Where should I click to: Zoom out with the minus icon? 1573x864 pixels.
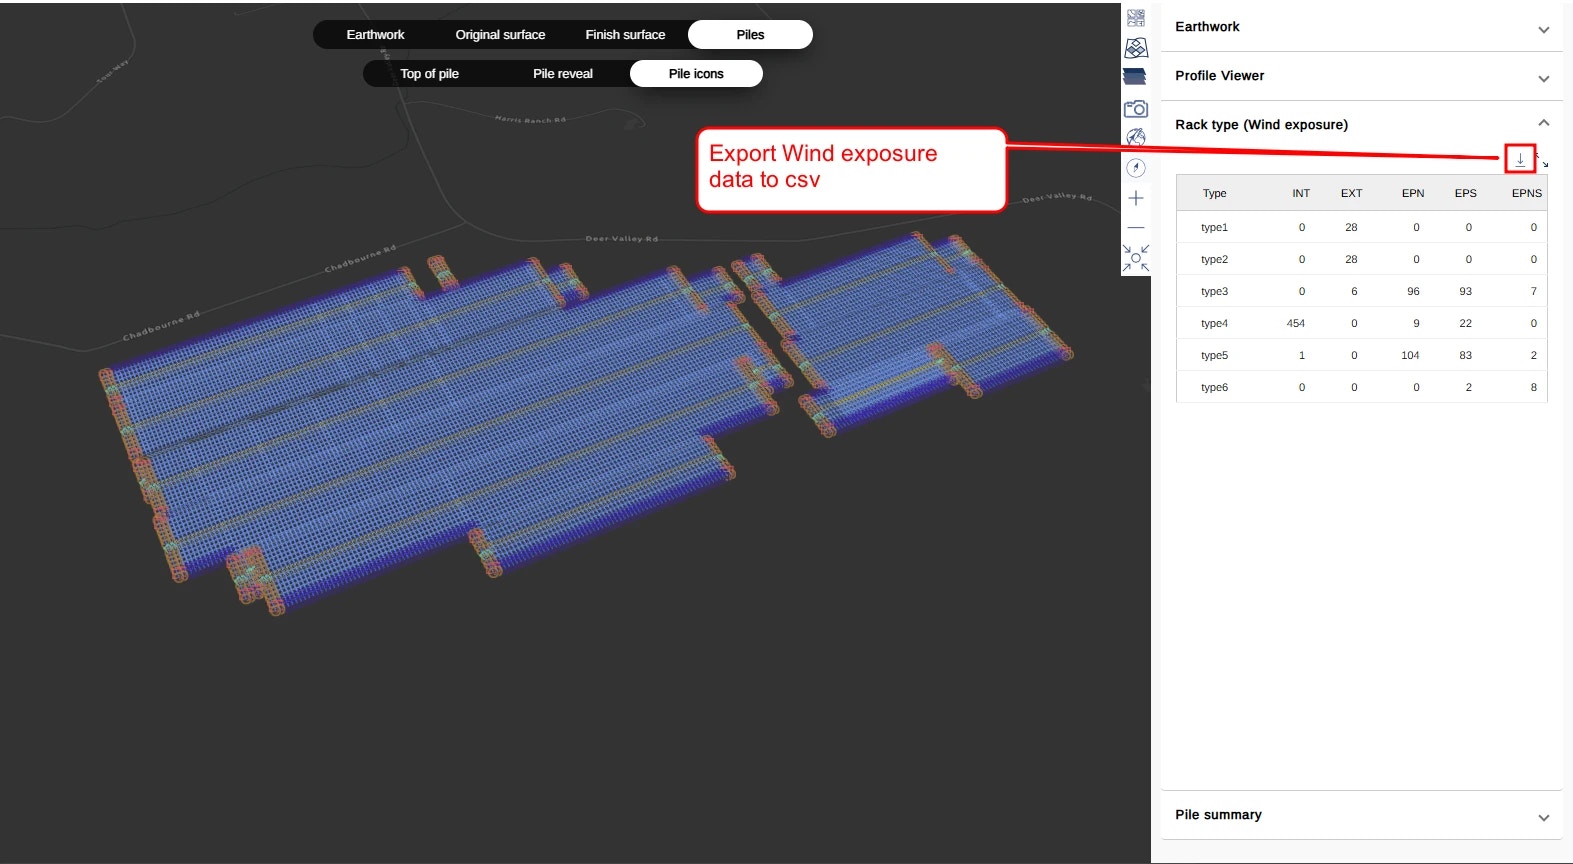pos(1136,228)
